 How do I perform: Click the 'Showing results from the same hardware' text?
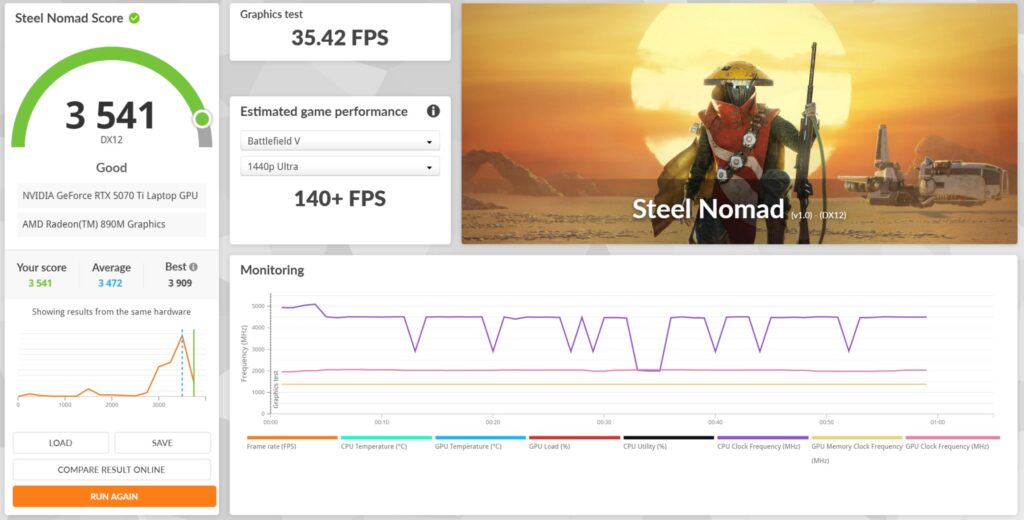pos(112,312)
